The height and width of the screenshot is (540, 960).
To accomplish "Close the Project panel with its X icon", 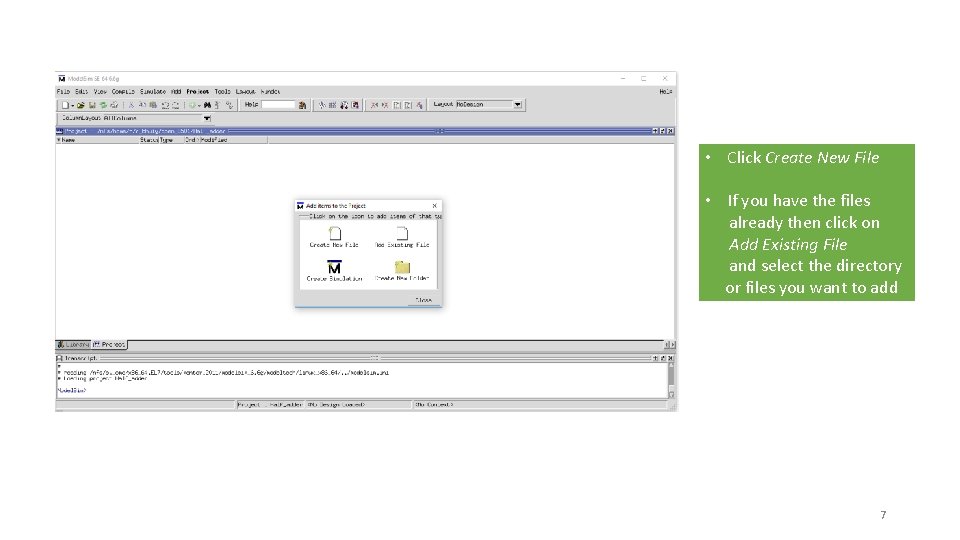I will pyautogui.click(x=670, y=131).
